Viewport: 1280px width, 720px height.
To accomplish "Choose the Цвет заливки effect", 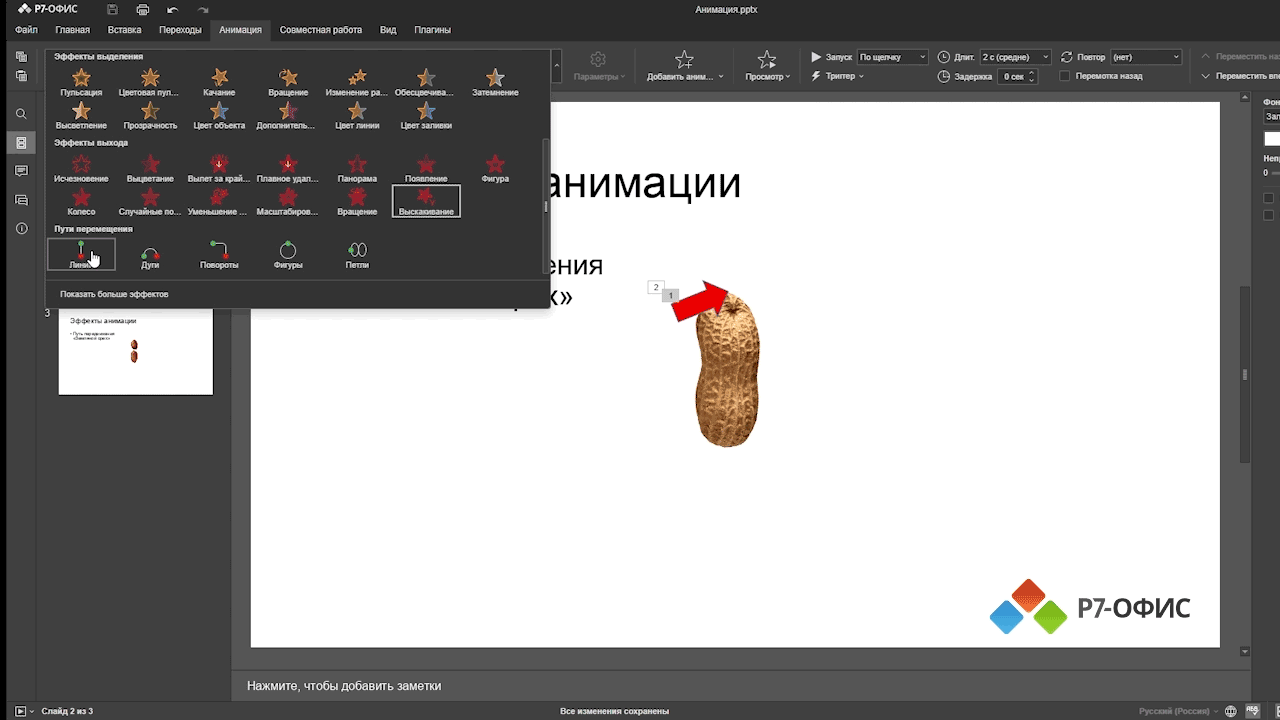I will point(426,116).
